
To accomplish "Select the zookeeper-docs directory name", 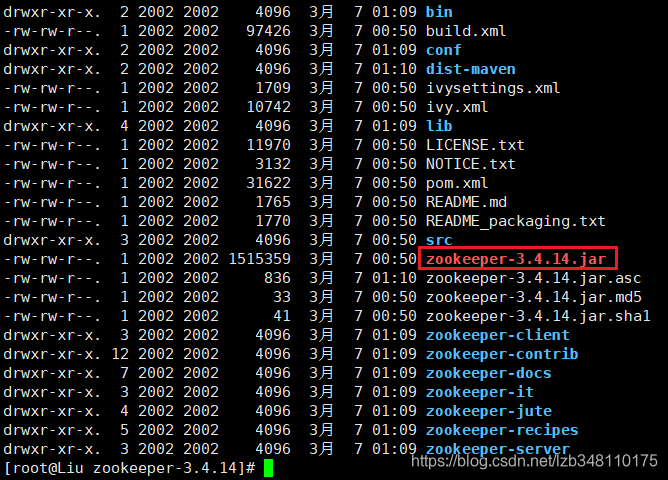I will (489, 373).
